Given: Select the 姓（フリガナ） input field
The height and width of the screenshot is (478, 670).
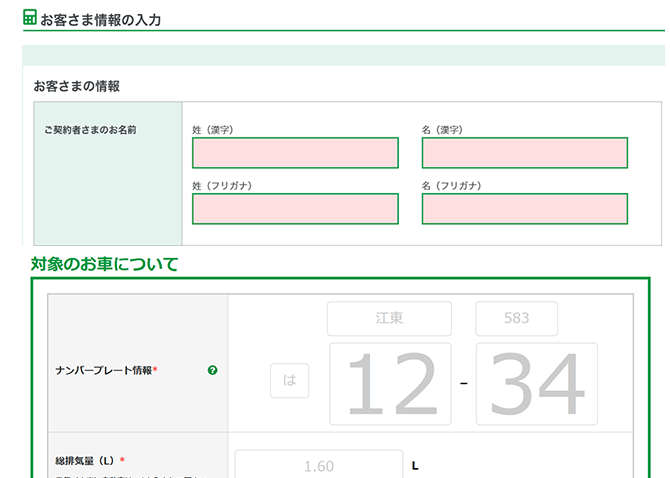Looking at the screenshot, I should 295,209.
